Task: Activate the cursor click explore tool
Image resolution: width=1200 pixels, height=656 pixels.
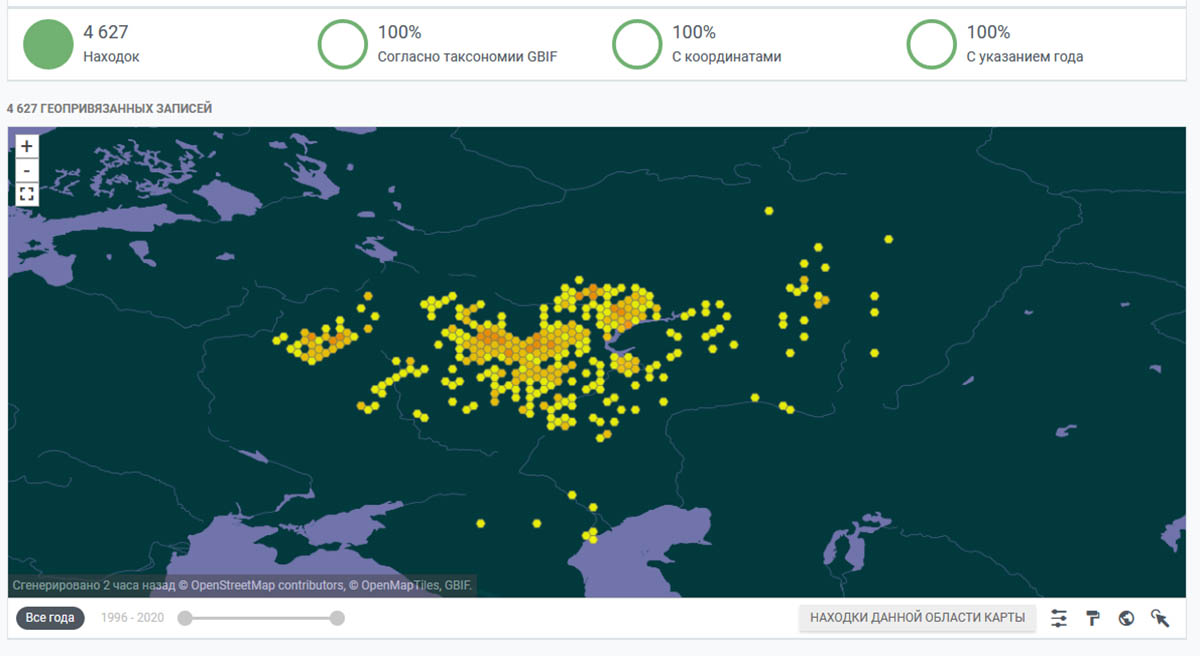Action: point(1160,618)
